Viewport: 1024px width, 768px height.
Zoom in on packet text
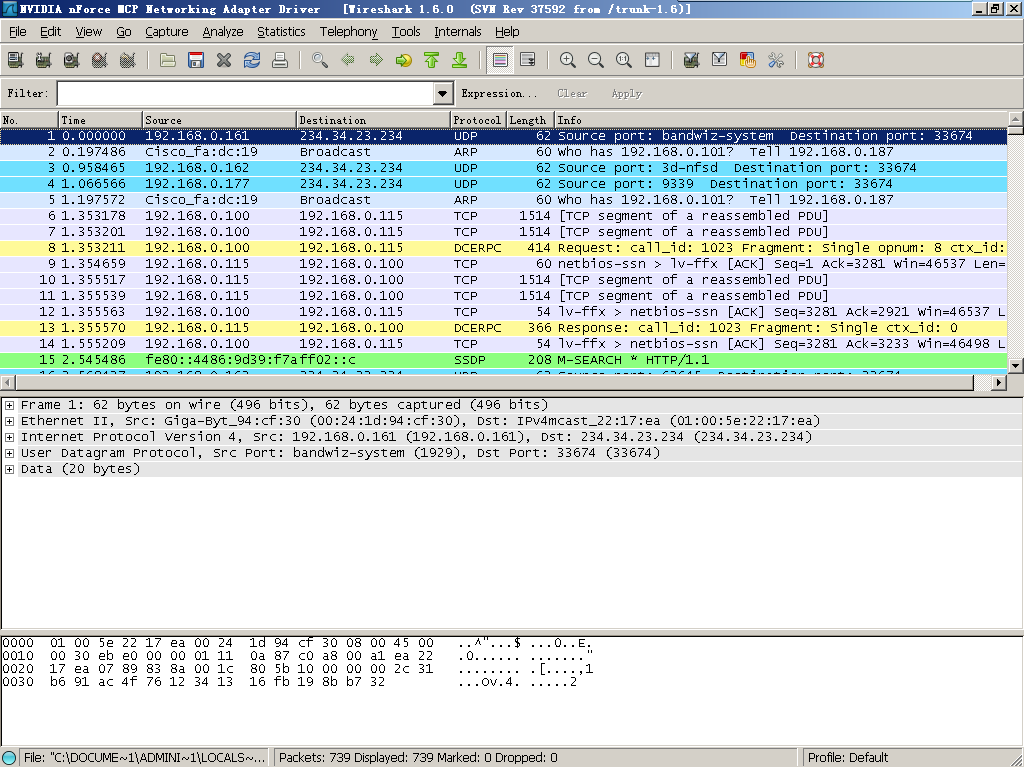coord(568,61)
